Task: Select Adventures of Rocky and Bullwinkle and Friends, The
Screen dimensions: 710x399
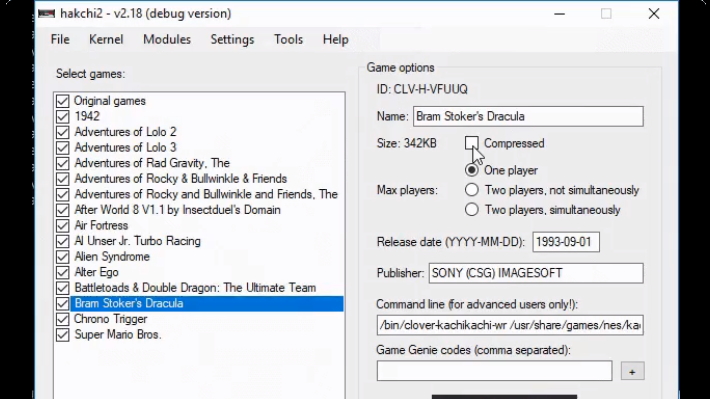Action: pos(206,194)
